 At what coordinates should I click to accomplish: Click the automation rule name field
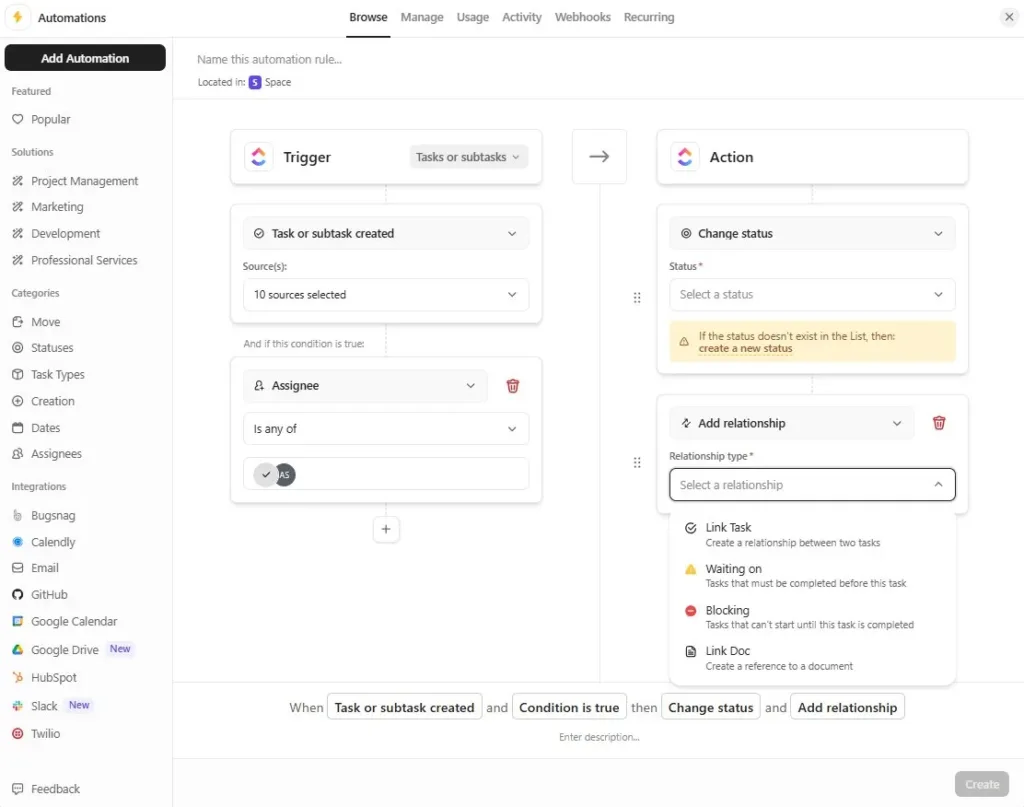[269, 59]
